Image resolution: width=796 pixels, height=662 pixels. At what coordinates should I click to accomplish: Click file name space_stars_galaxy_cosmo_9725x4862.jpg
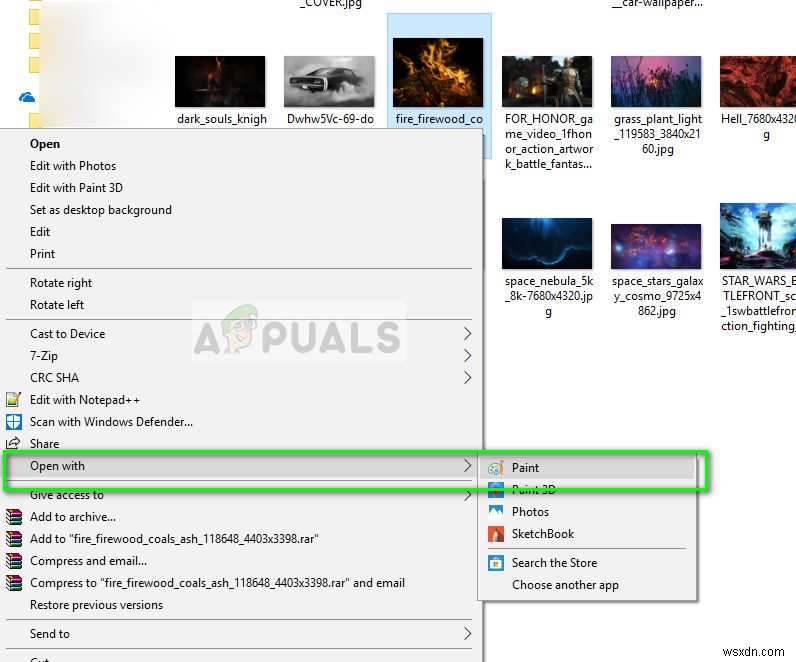point(657,296)
